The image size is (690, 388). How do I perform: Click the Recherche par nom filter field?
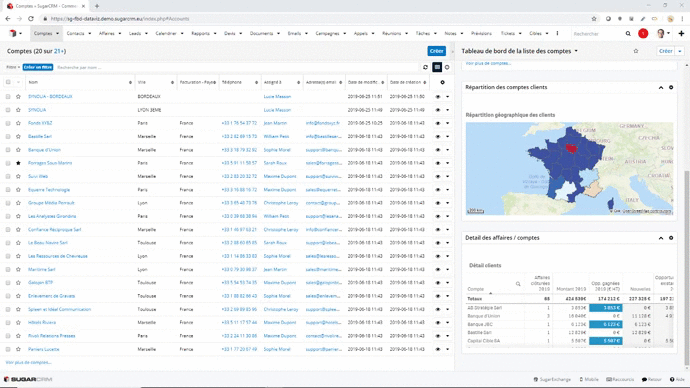[x=238, y=67]
